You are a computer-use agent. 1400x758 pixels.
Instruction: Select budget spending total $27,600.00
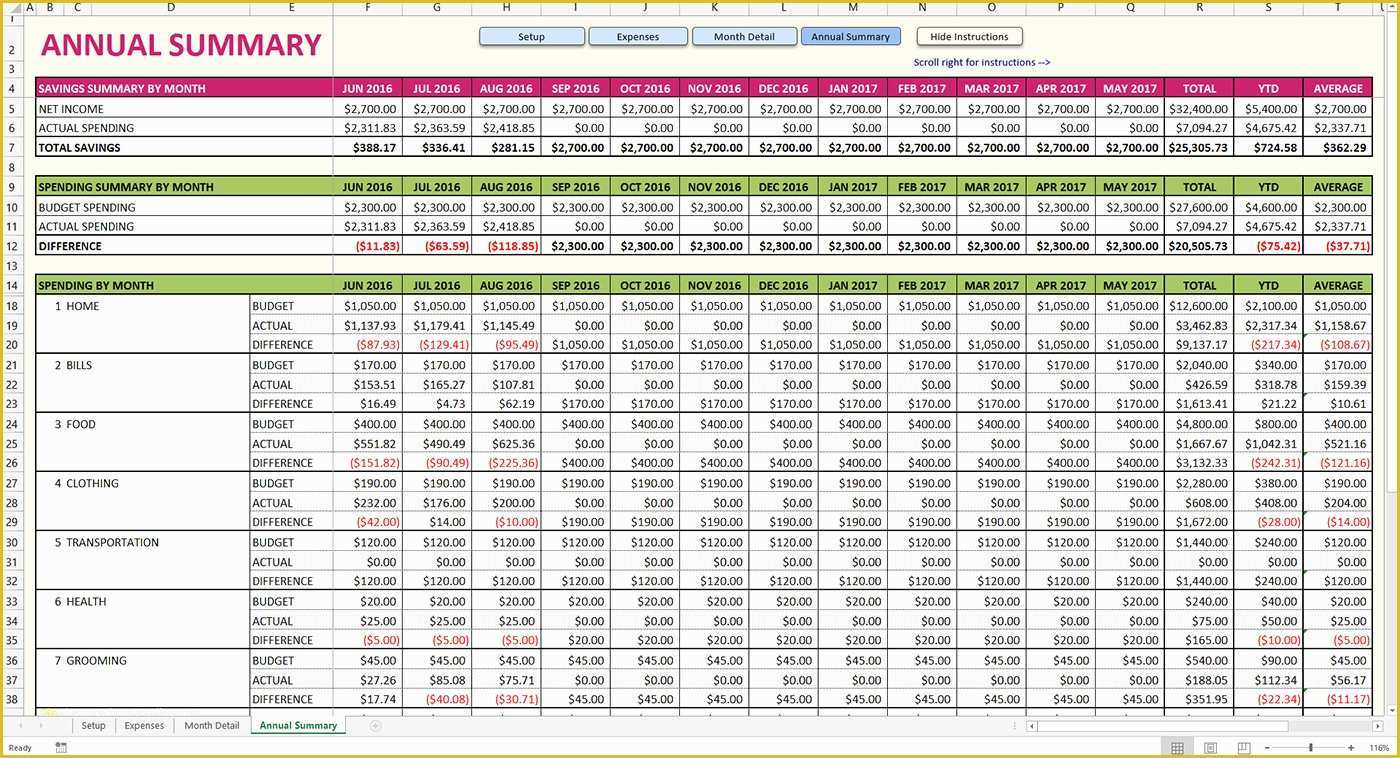point(1199,207)
